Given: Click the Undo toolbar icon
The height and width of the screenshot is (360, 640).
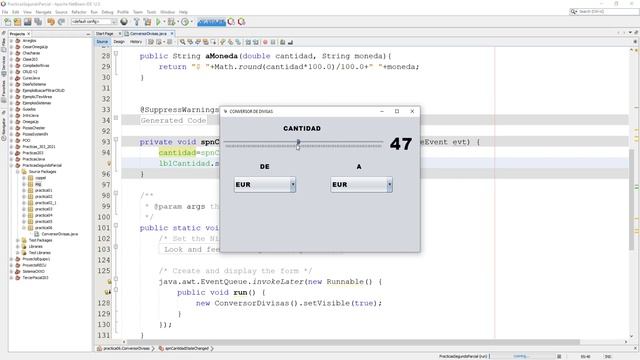Looking at the screenshot, I should tap(51, 22).
